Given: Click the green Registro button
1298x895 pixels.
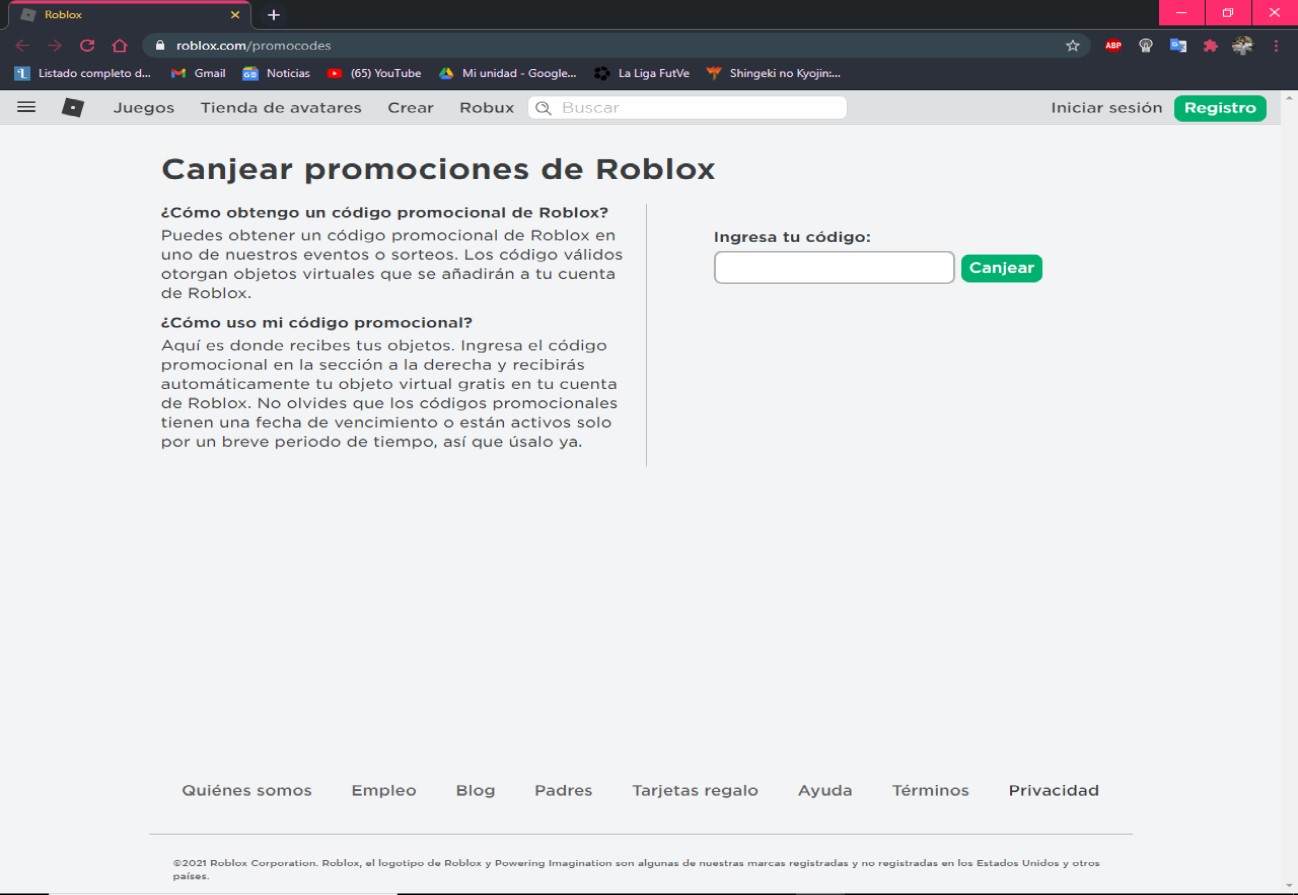Looking at the screenshot, I should point(1220,107).
